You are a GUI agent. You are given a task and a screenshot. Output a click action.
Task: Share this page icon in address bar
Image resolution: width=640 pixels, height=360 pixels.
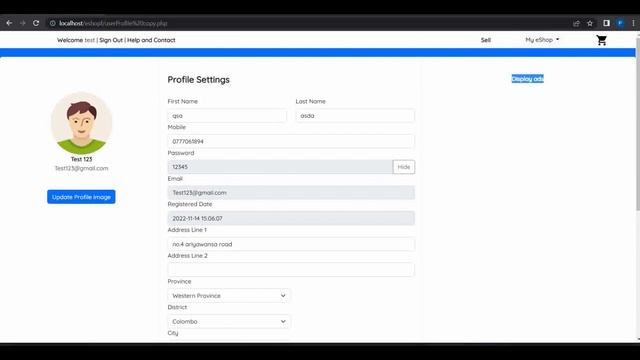(x=576, y=23)
